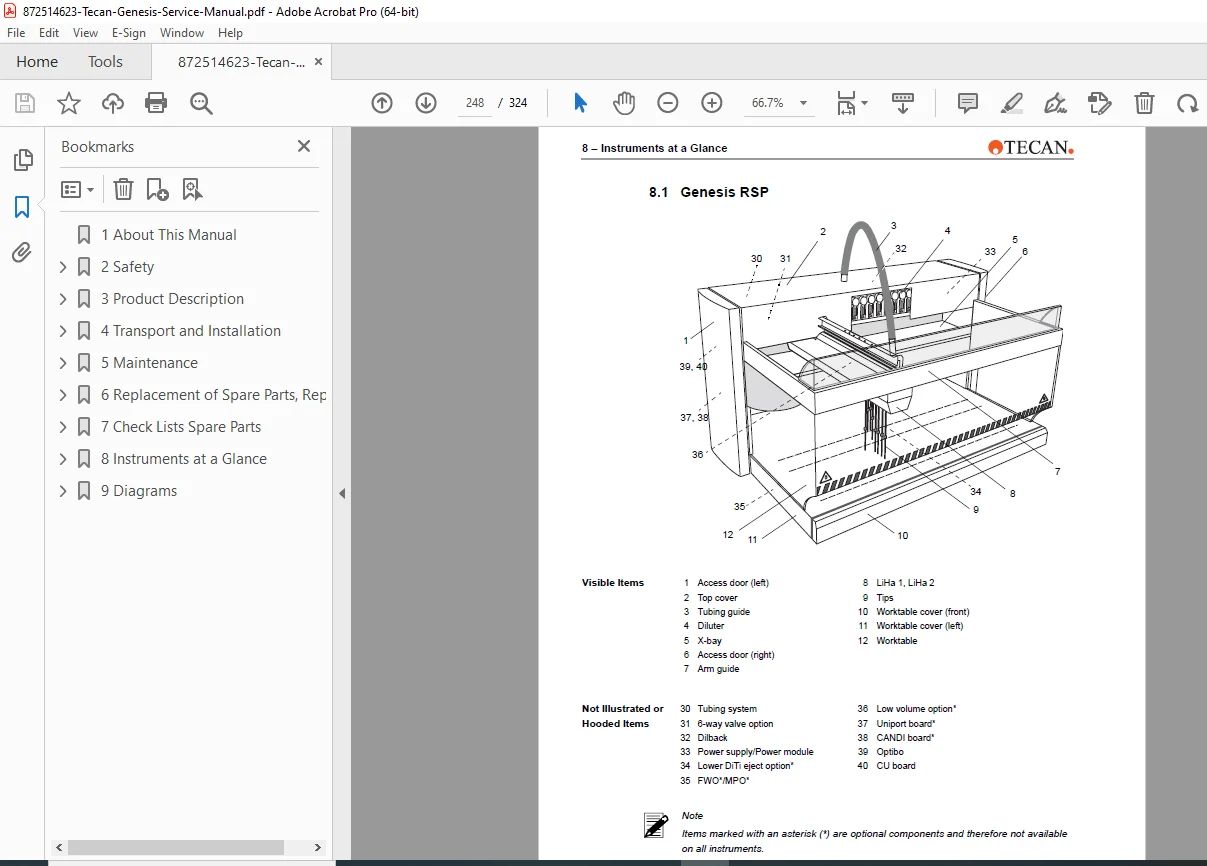Click the upload to cloud icon
The height and width of the screenshot is (866, 1207).
click(x=113, y=103)
